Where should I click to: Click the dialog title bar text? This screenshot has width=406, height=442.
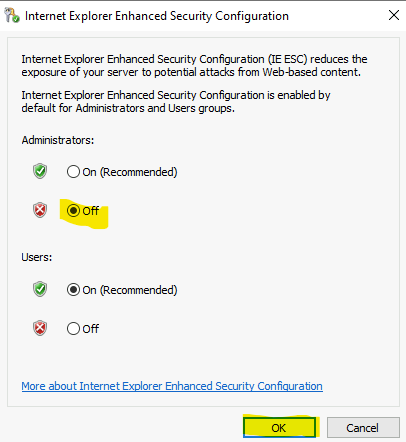pos(157,16)
